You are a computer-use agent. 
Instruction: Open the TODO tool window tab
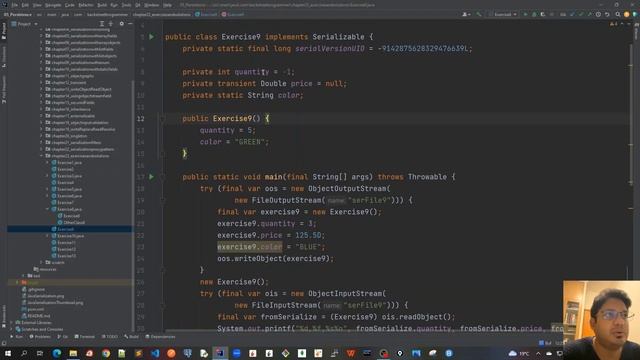click(109, 337)
